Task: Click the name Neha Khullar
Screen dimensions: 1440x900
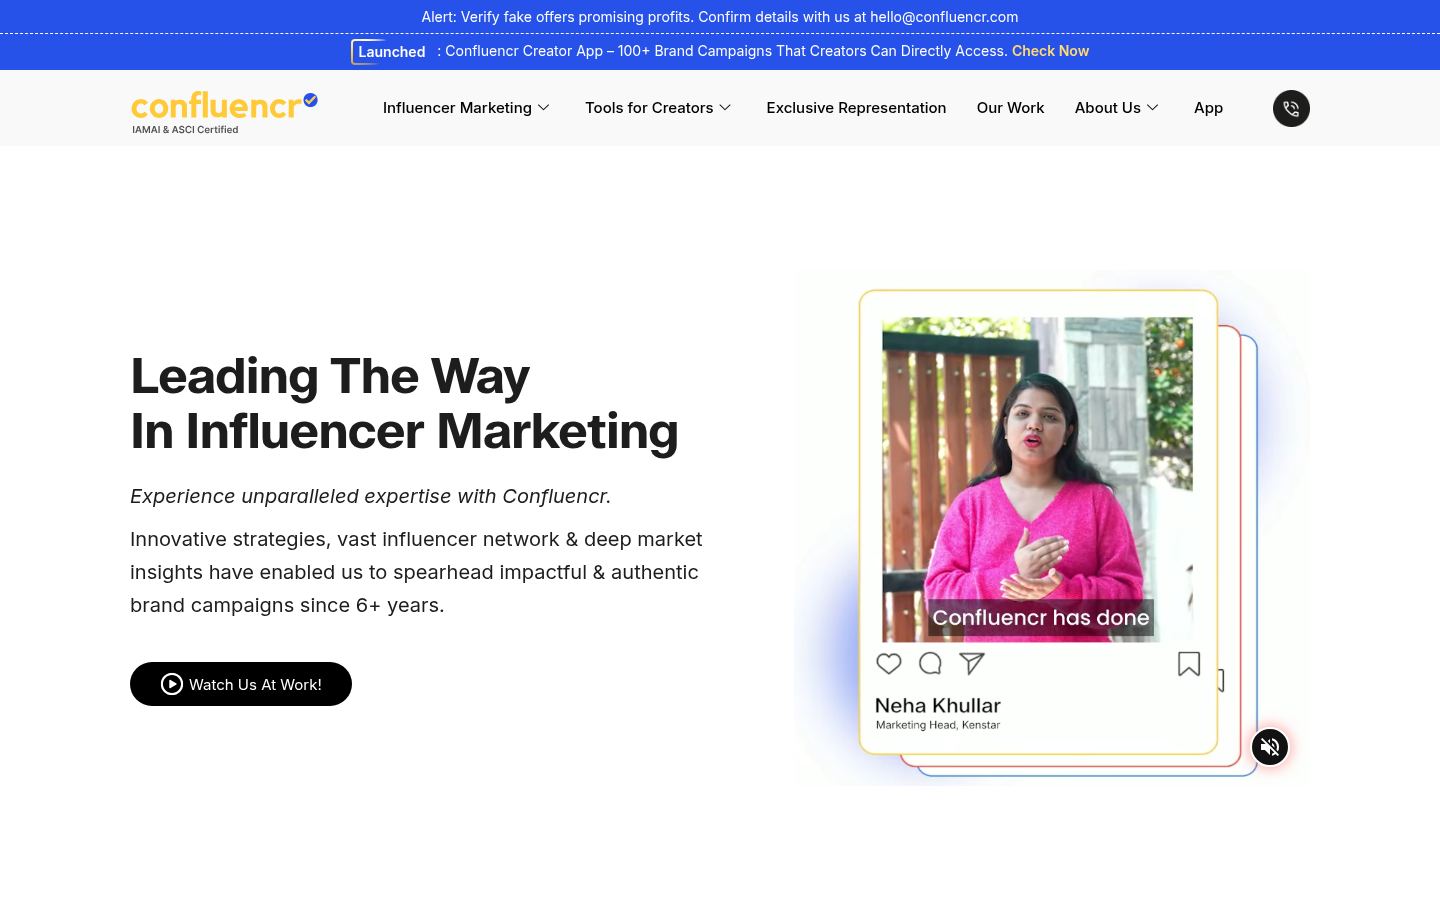Action: click(938, 705)
